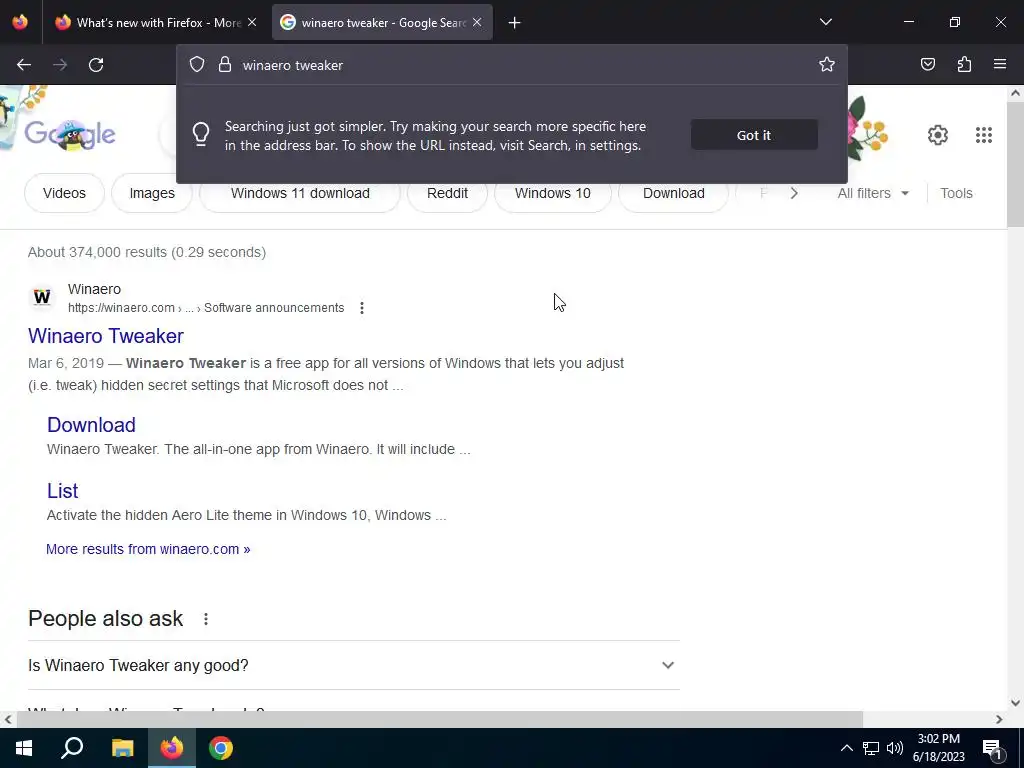1024x768 pixels.
Task: Bookmark this page with the star
Action: [x=827, y=64]
